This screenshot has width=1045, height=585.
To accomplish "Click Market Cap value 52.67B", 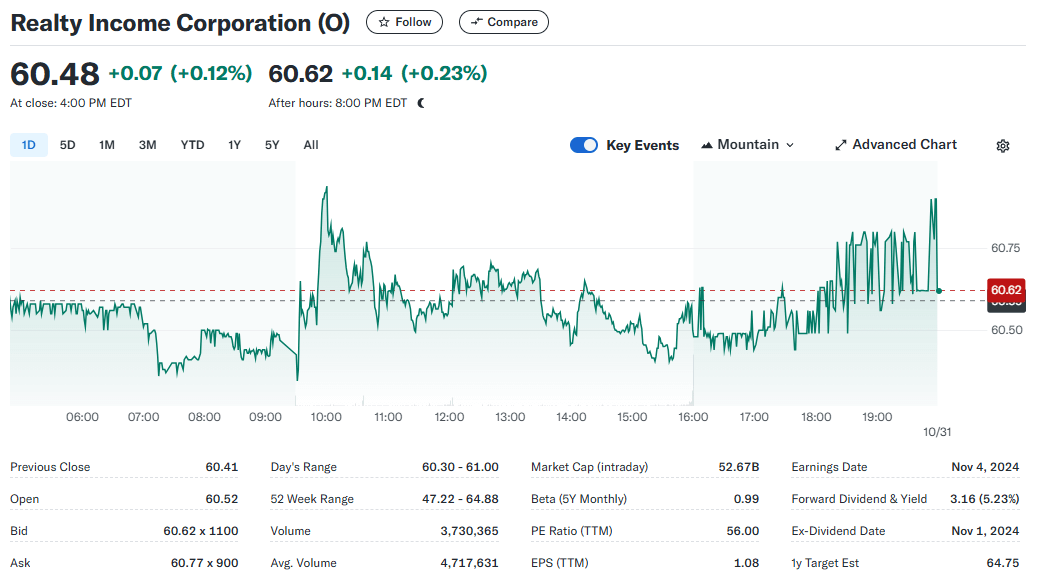I will [x=738, y=467].
